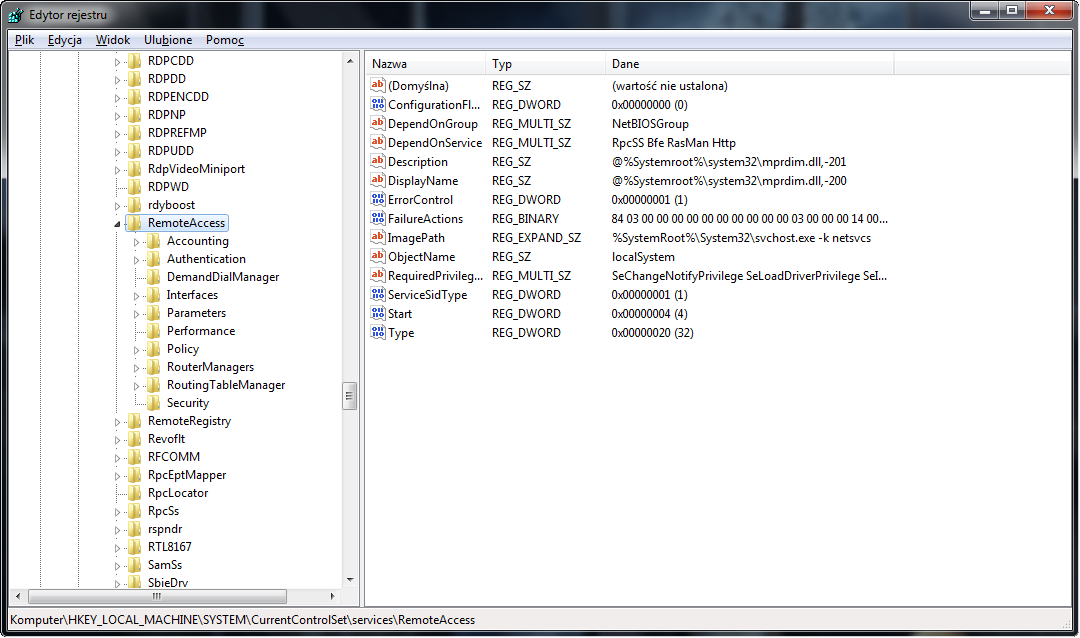Expand the Authentication subkey
The width and height of the screenshot is (1080, 638).
pyautogui.click(x=136, y=260)
